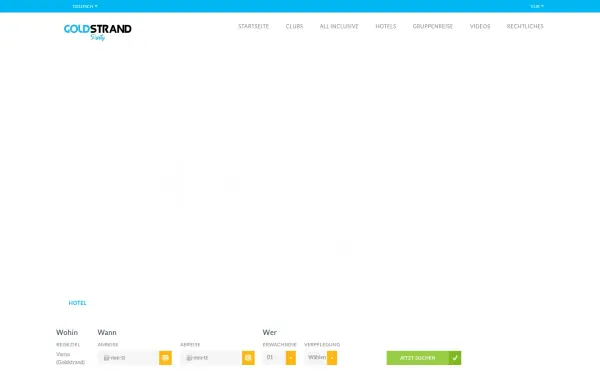Image resolution: width=600 pixels, height=375 pixels.
Task: Open the Erwachsene number dropdown
Action: coord(279,358)
